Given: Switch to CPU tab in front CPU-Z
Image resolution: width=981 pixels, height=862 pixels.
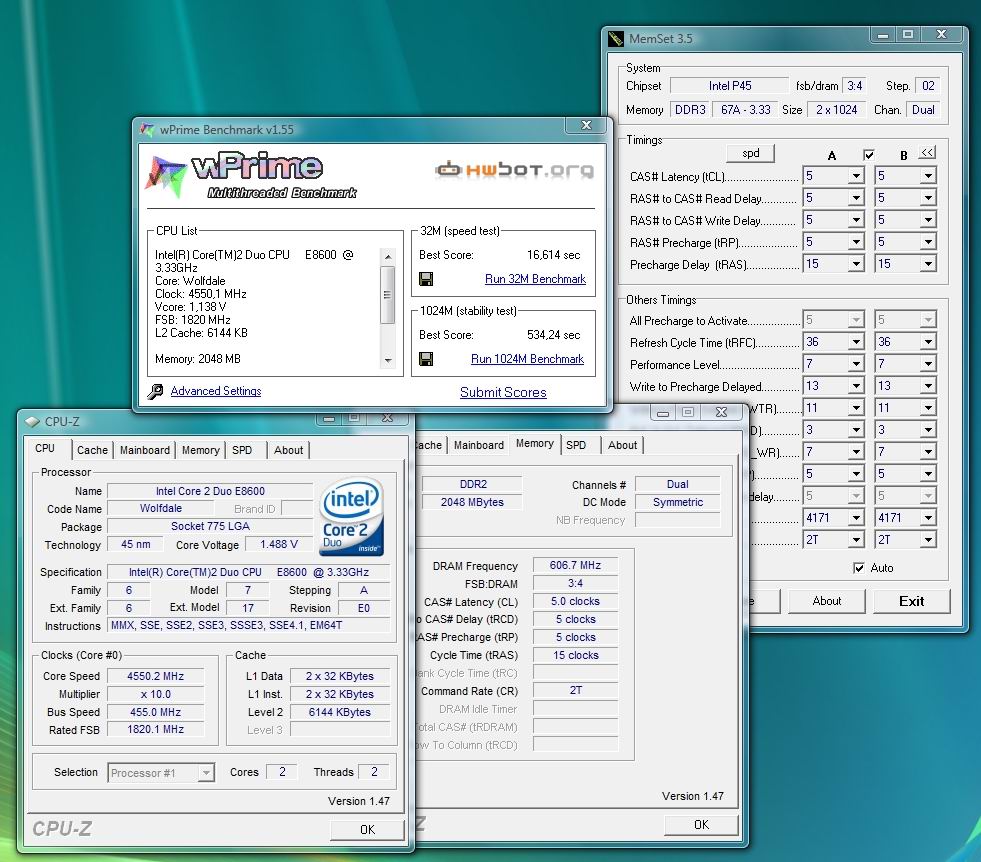Looking at the screenshot, I should pos(45,449).
